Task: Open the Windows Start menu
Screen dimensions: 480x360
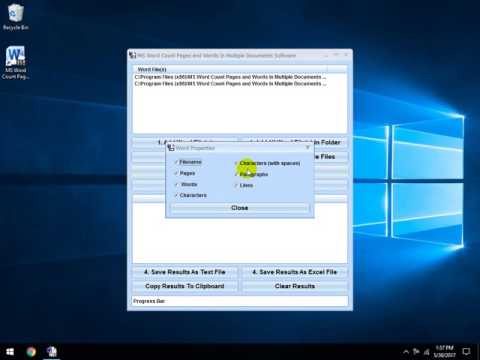Action: coord(10,352)
